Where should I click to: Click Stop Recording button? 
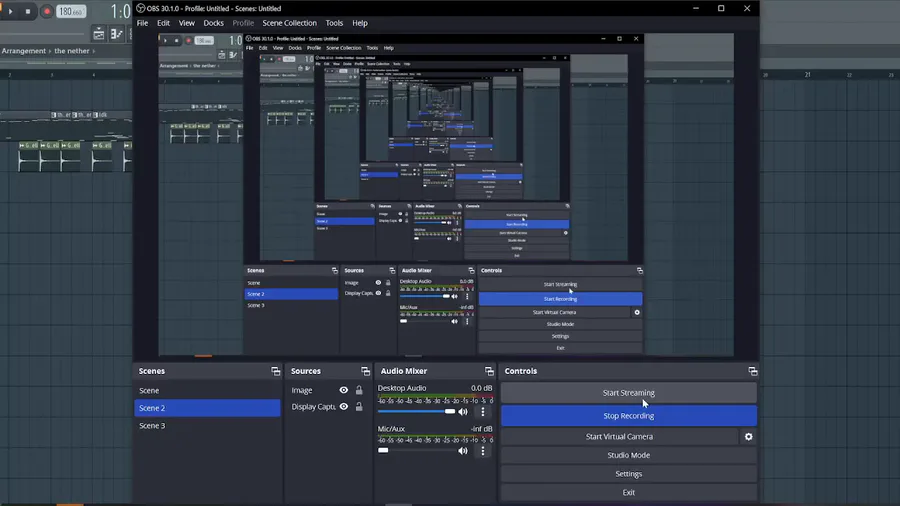point(629,416)
